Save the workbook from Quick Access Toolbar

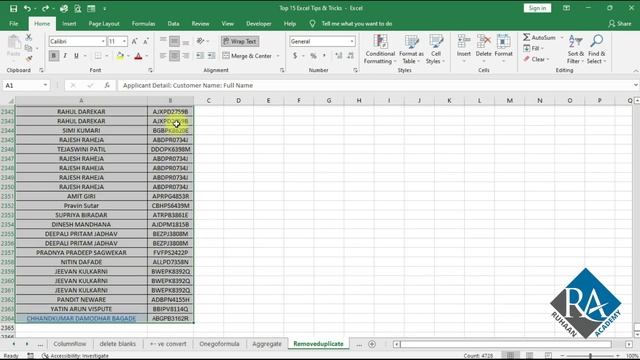click(x=13, y=8)
